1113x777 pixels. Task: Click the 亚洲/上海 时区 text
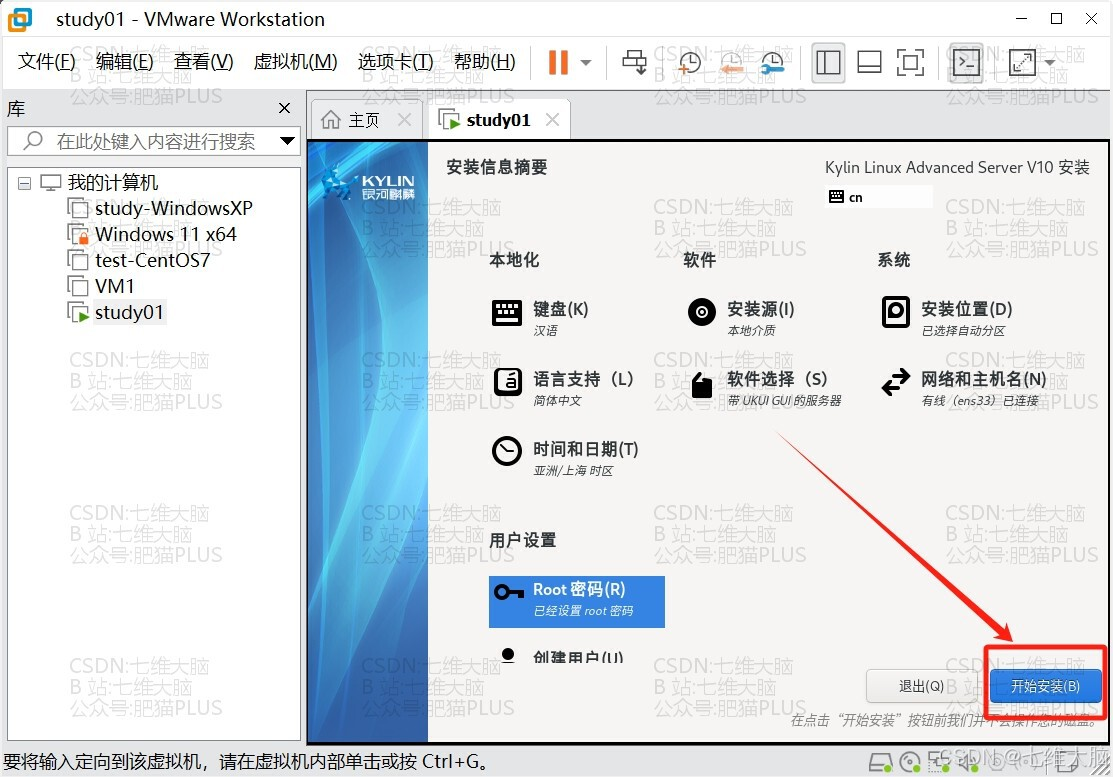573,471
